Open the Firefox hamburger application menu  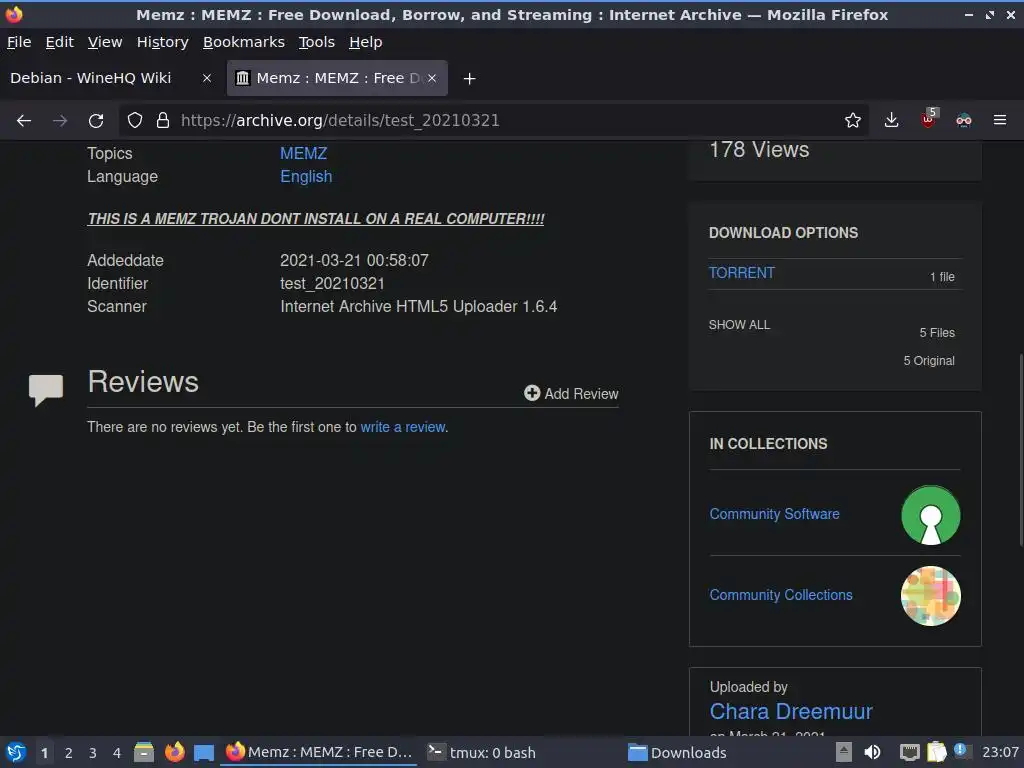click(x=999, y=120)
